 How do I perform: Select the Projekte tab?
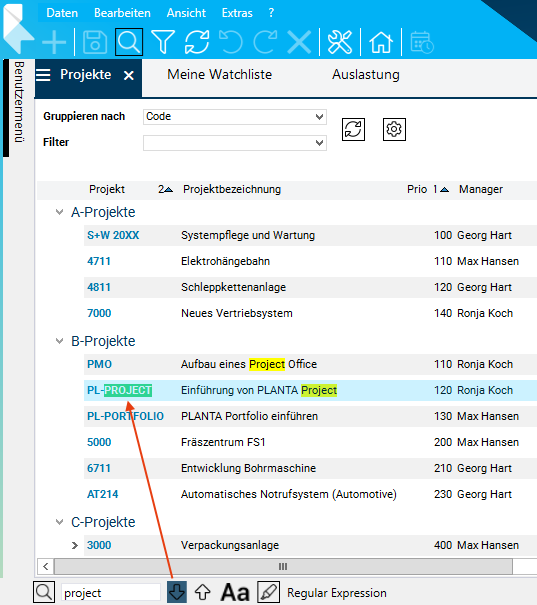coord(86,74)
